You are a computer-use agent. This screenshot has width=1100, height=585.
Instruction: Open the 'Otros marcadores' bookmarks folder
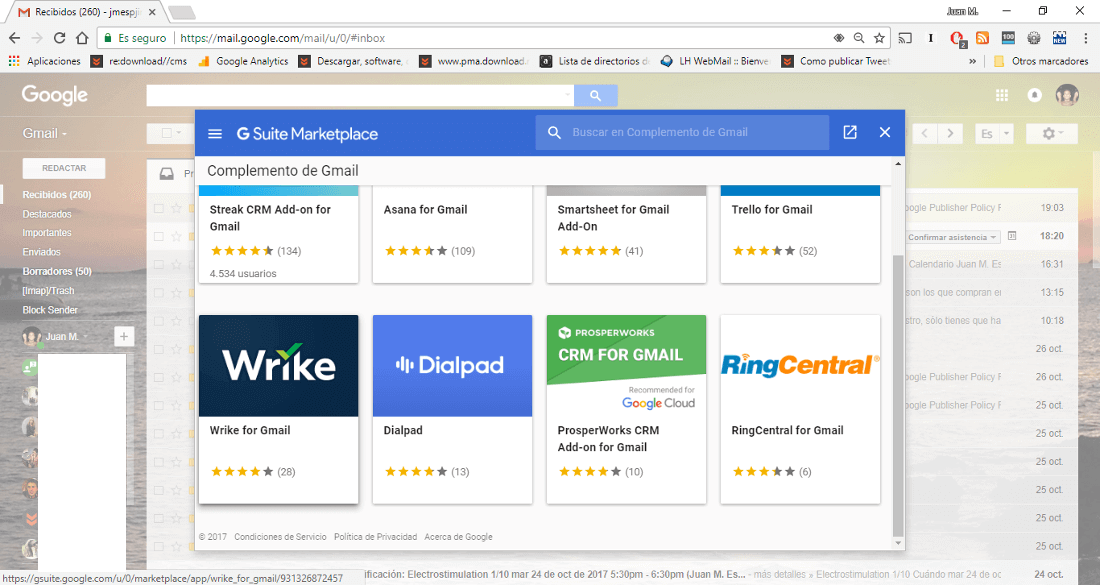pyautogui.click(x=1041, y=61)
